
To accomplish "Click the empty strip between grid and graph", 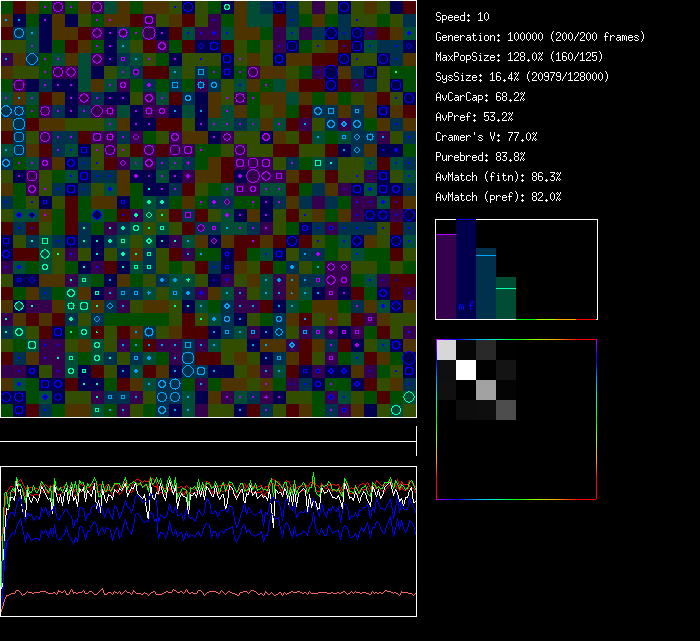I will [208, 430].
